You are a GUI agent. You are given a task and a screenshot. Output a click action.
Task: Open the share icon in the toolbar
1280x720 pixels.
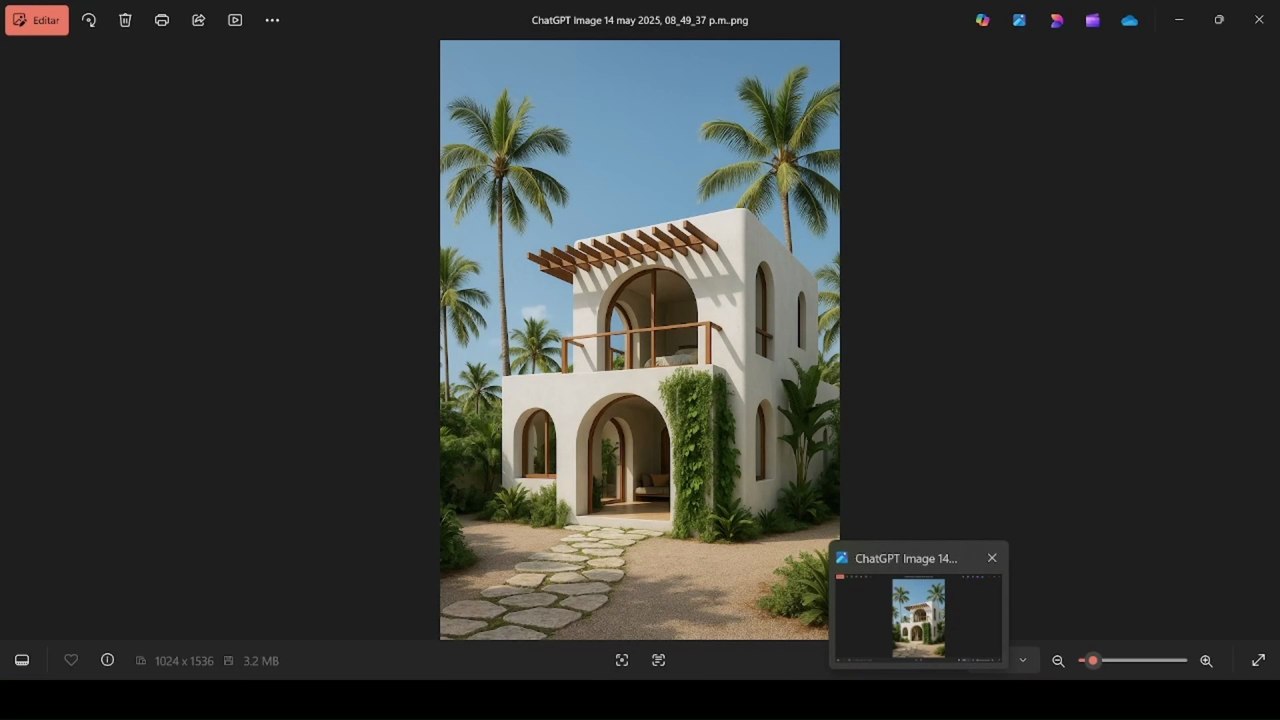[198, 20]
